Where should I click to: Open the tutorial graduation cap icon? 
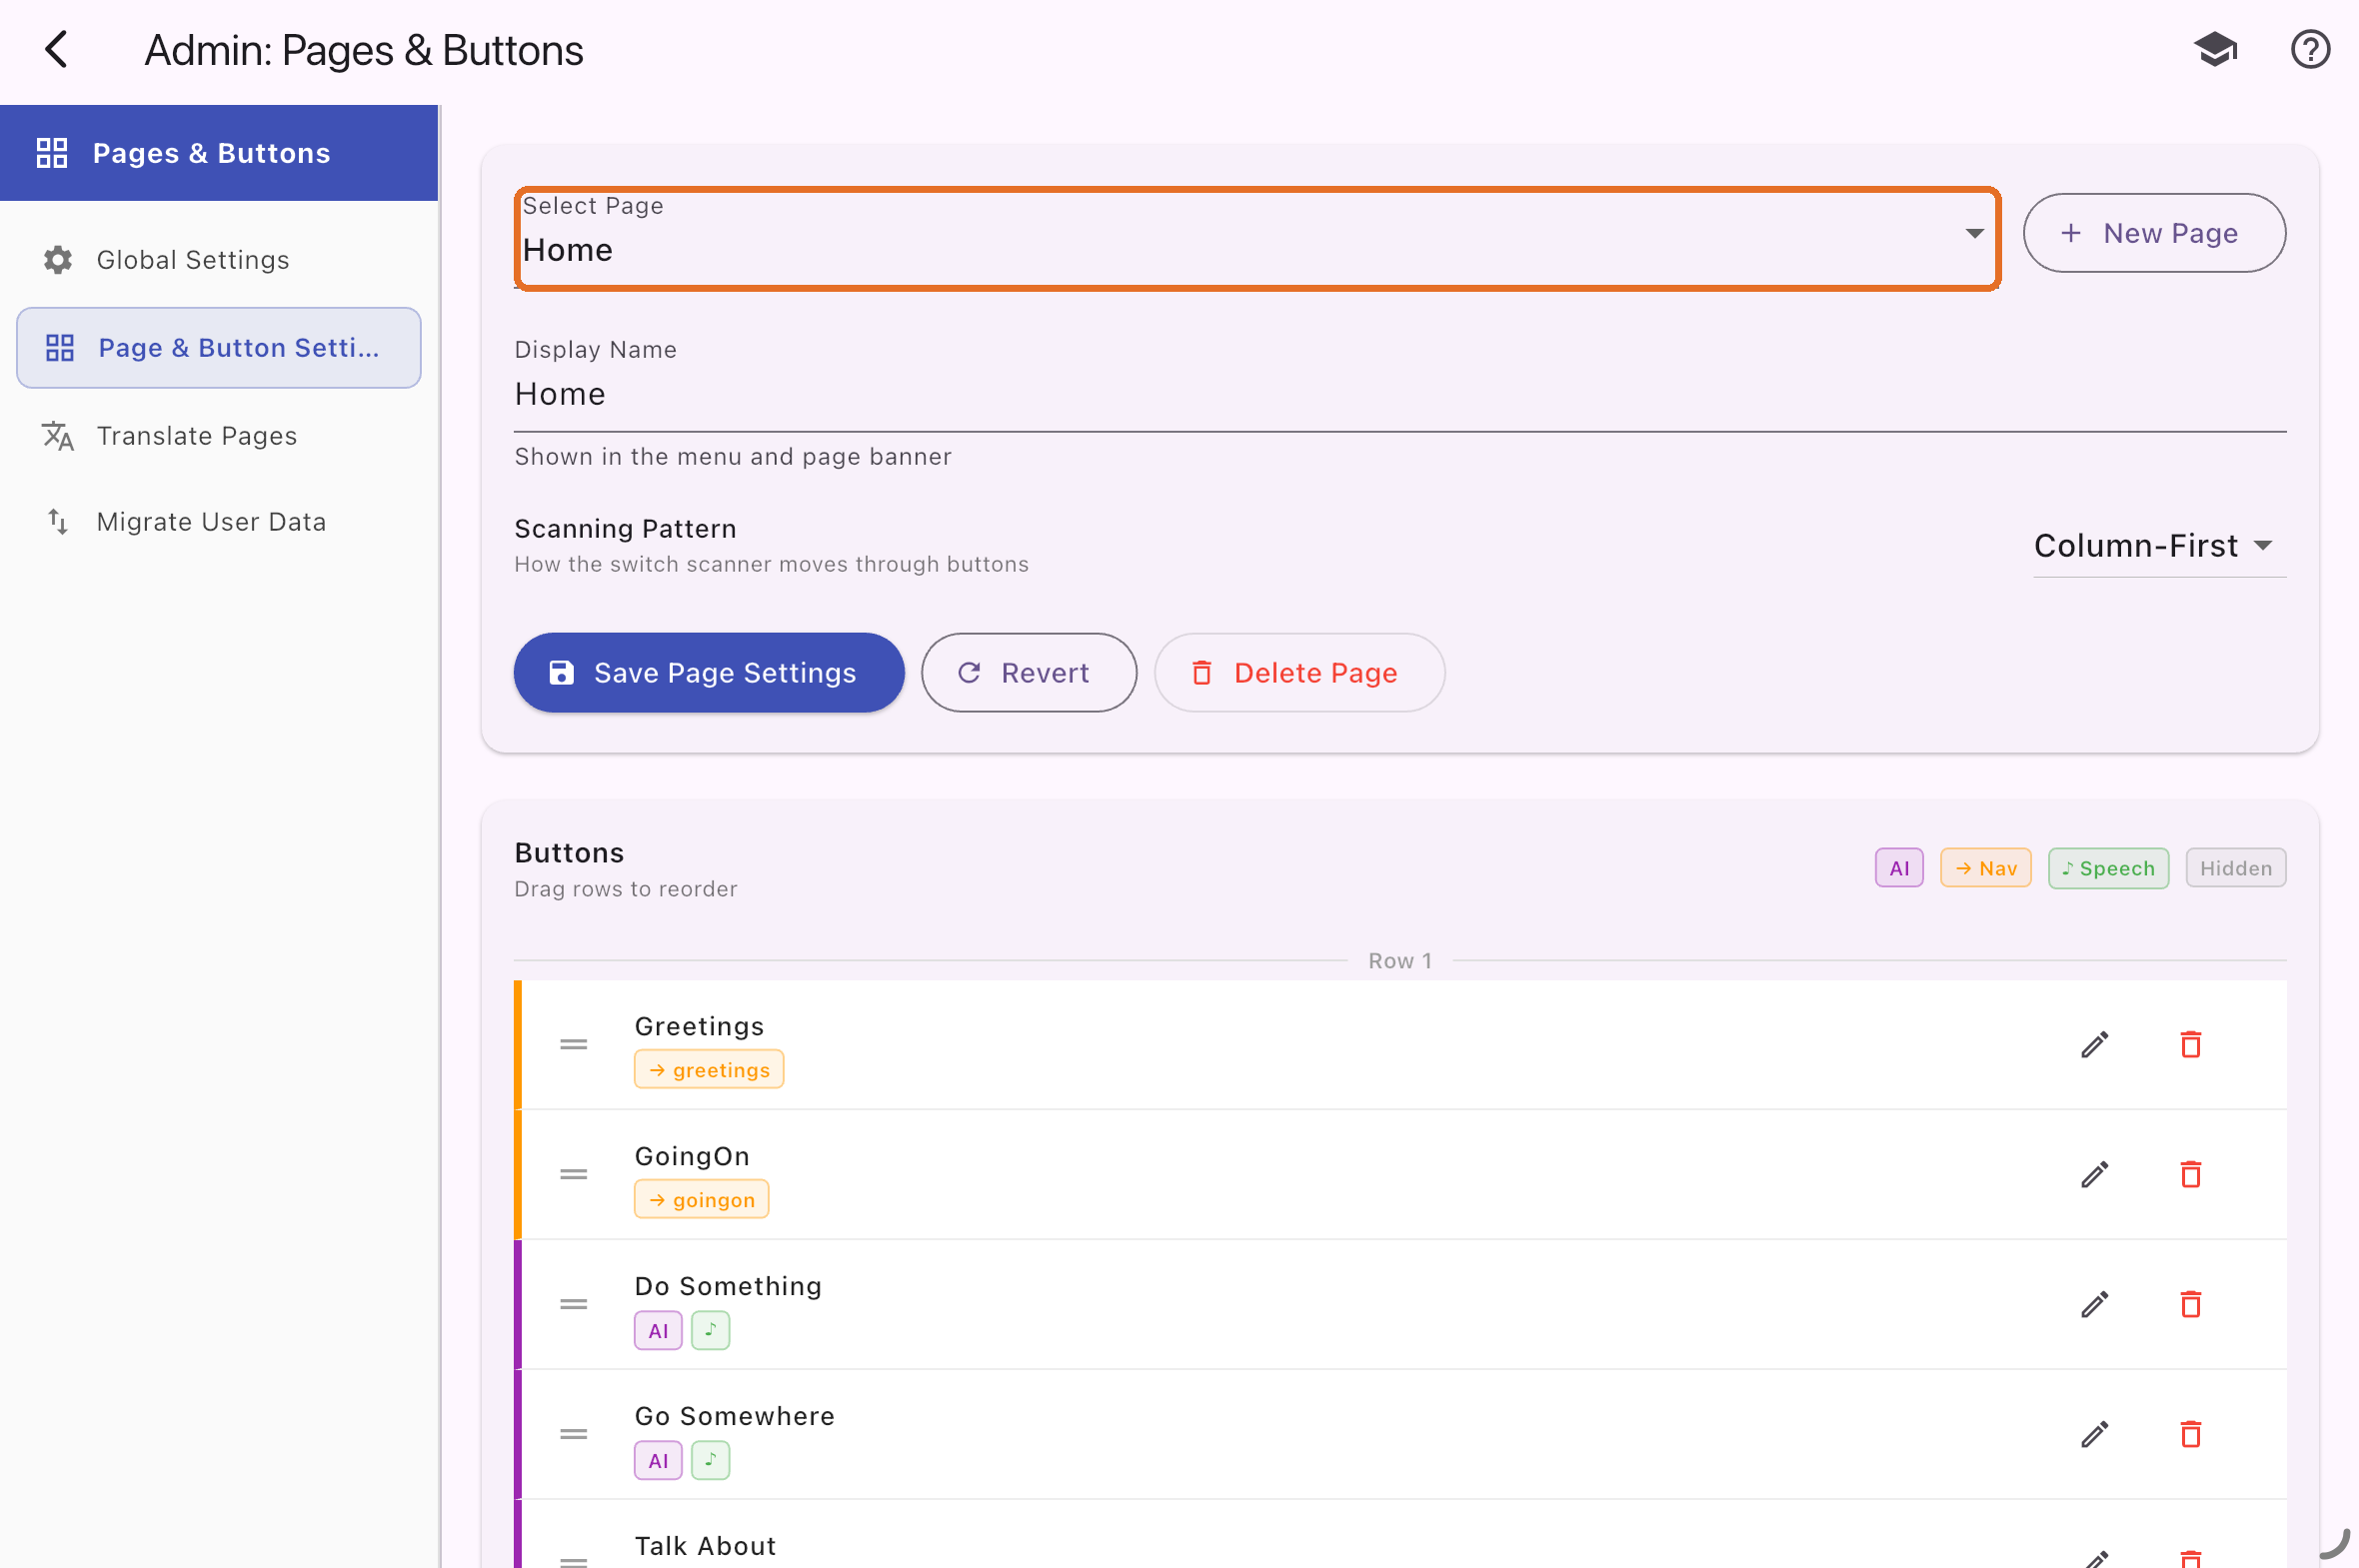coord(2215,50)
